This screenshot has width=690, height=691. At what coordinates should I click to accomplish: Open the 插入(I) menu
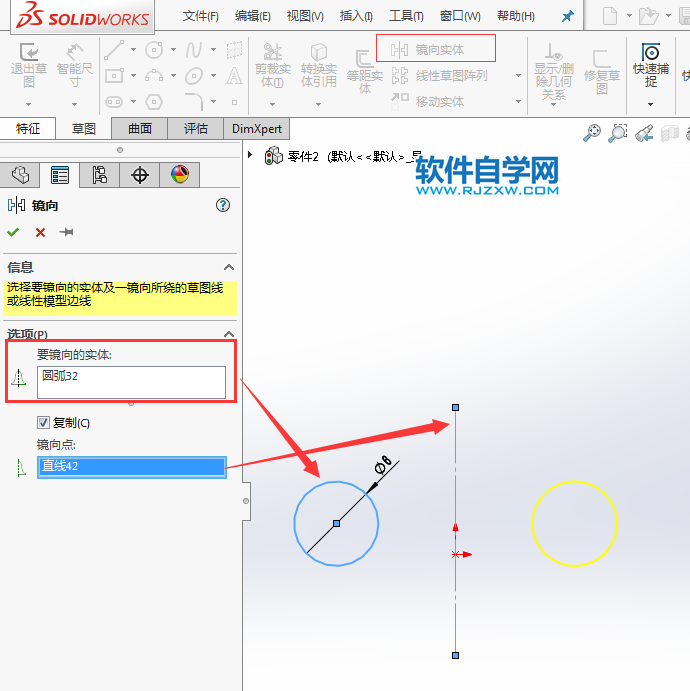pyautogui.click(x=356, y=16)
